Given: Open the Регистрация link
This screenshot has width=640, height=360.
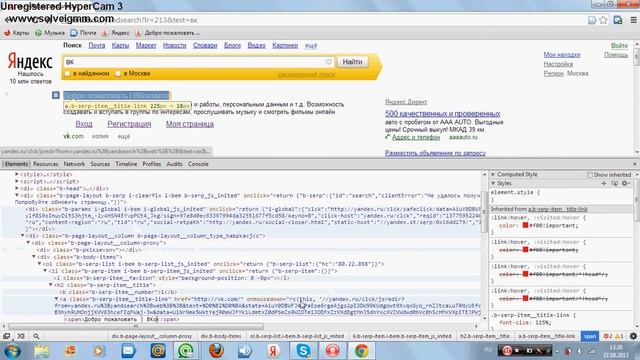Looking at the screenshot, I should coord(129,124).
